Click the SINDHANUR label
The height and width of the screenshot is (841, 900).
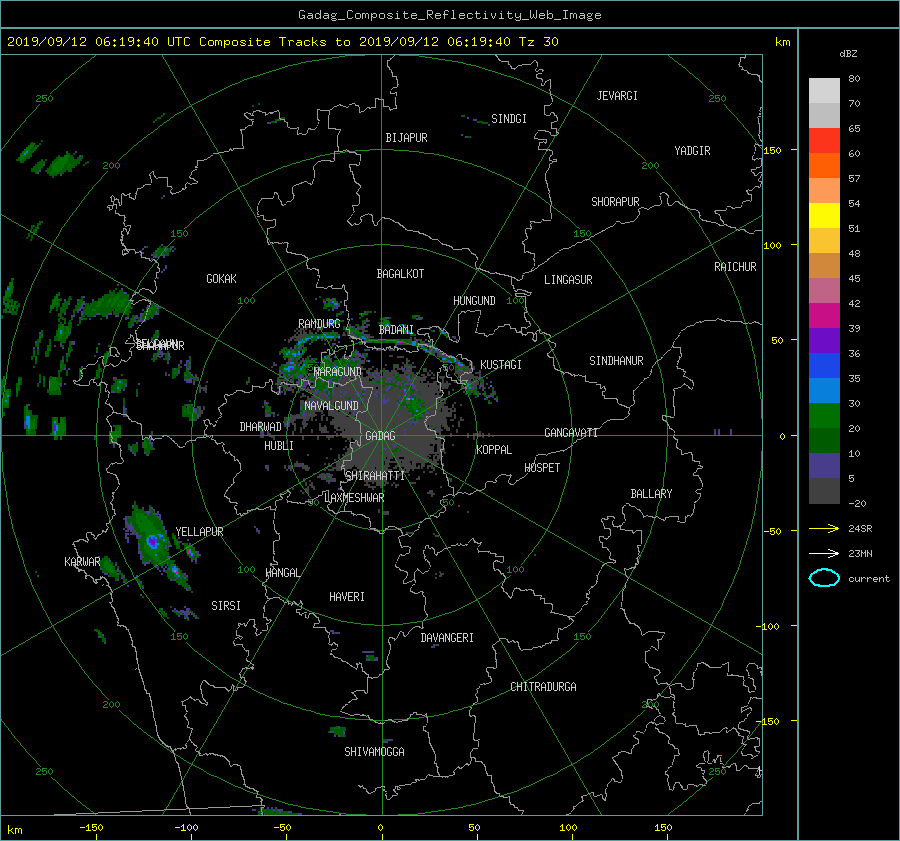[x=616, y=361]
